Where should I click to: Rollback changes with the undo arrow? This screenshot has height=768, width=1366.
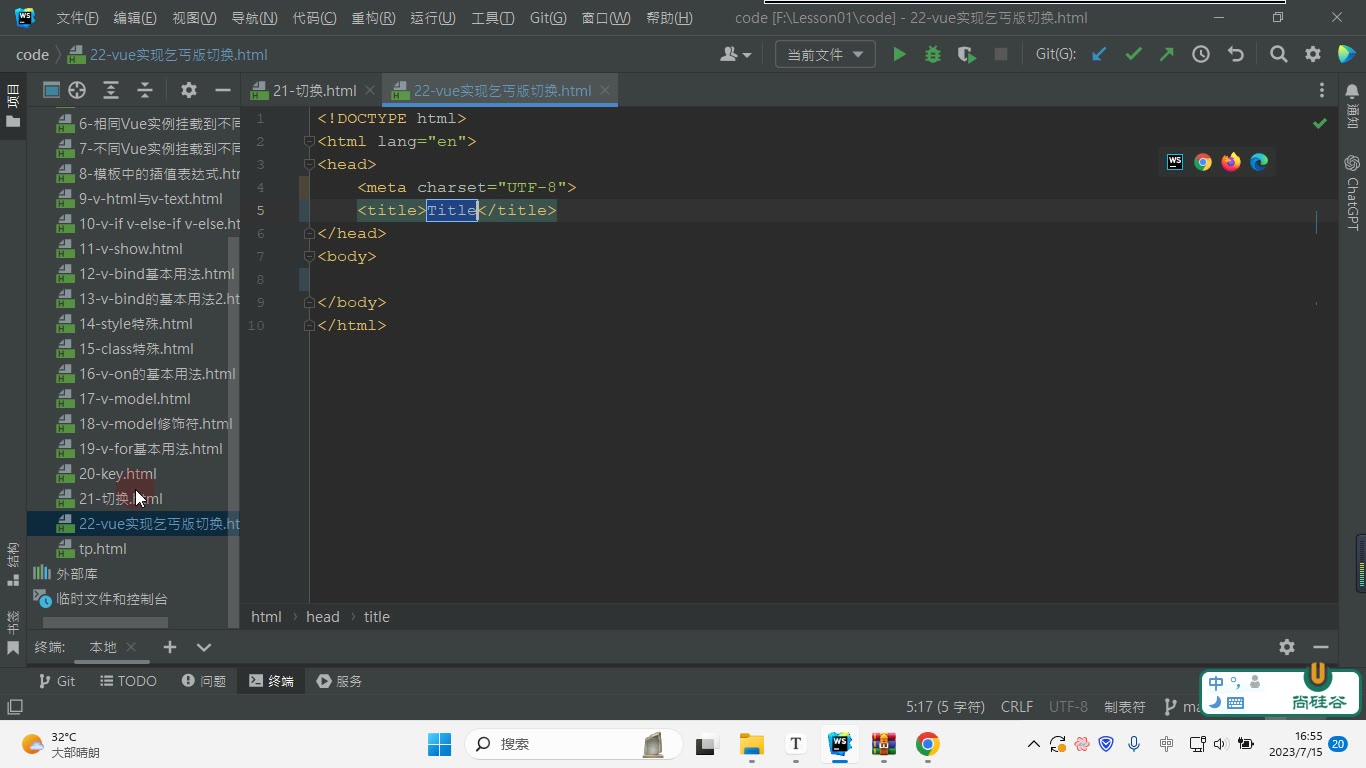coord(1235,55)
